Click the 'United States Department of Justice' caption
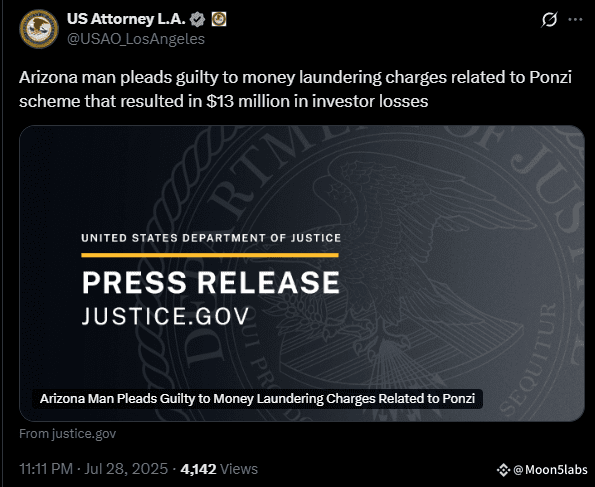595x487 pixels. tap(211, 238)
